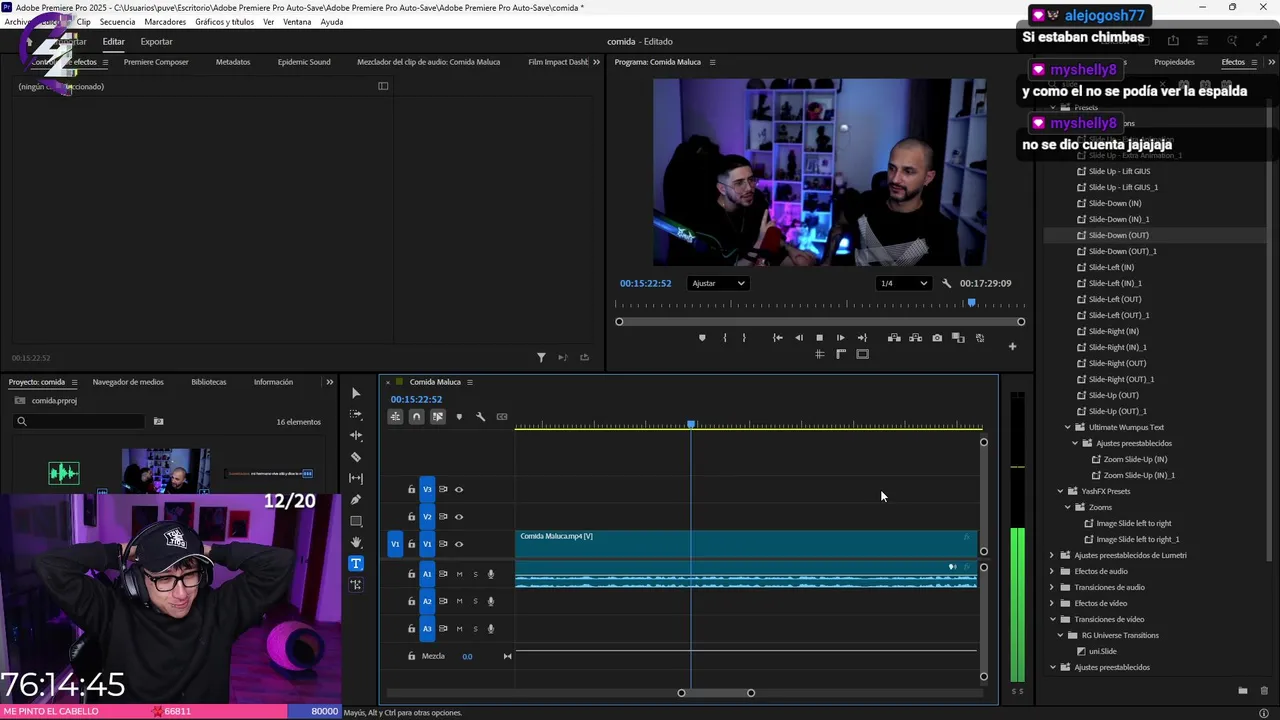Open the Marcadores menu

[165, 22]
